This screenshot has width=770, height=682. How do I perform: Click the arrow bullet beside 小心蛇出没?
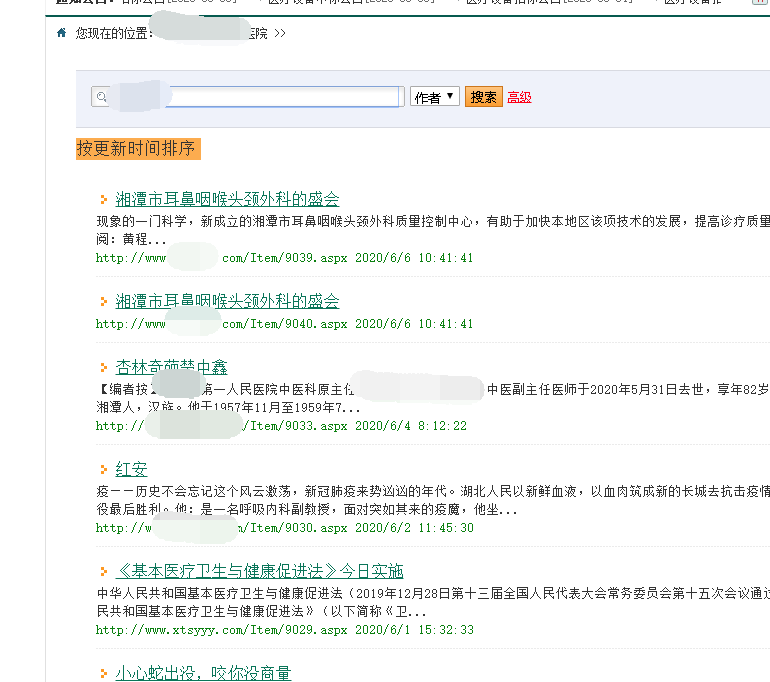coord(103,674)
